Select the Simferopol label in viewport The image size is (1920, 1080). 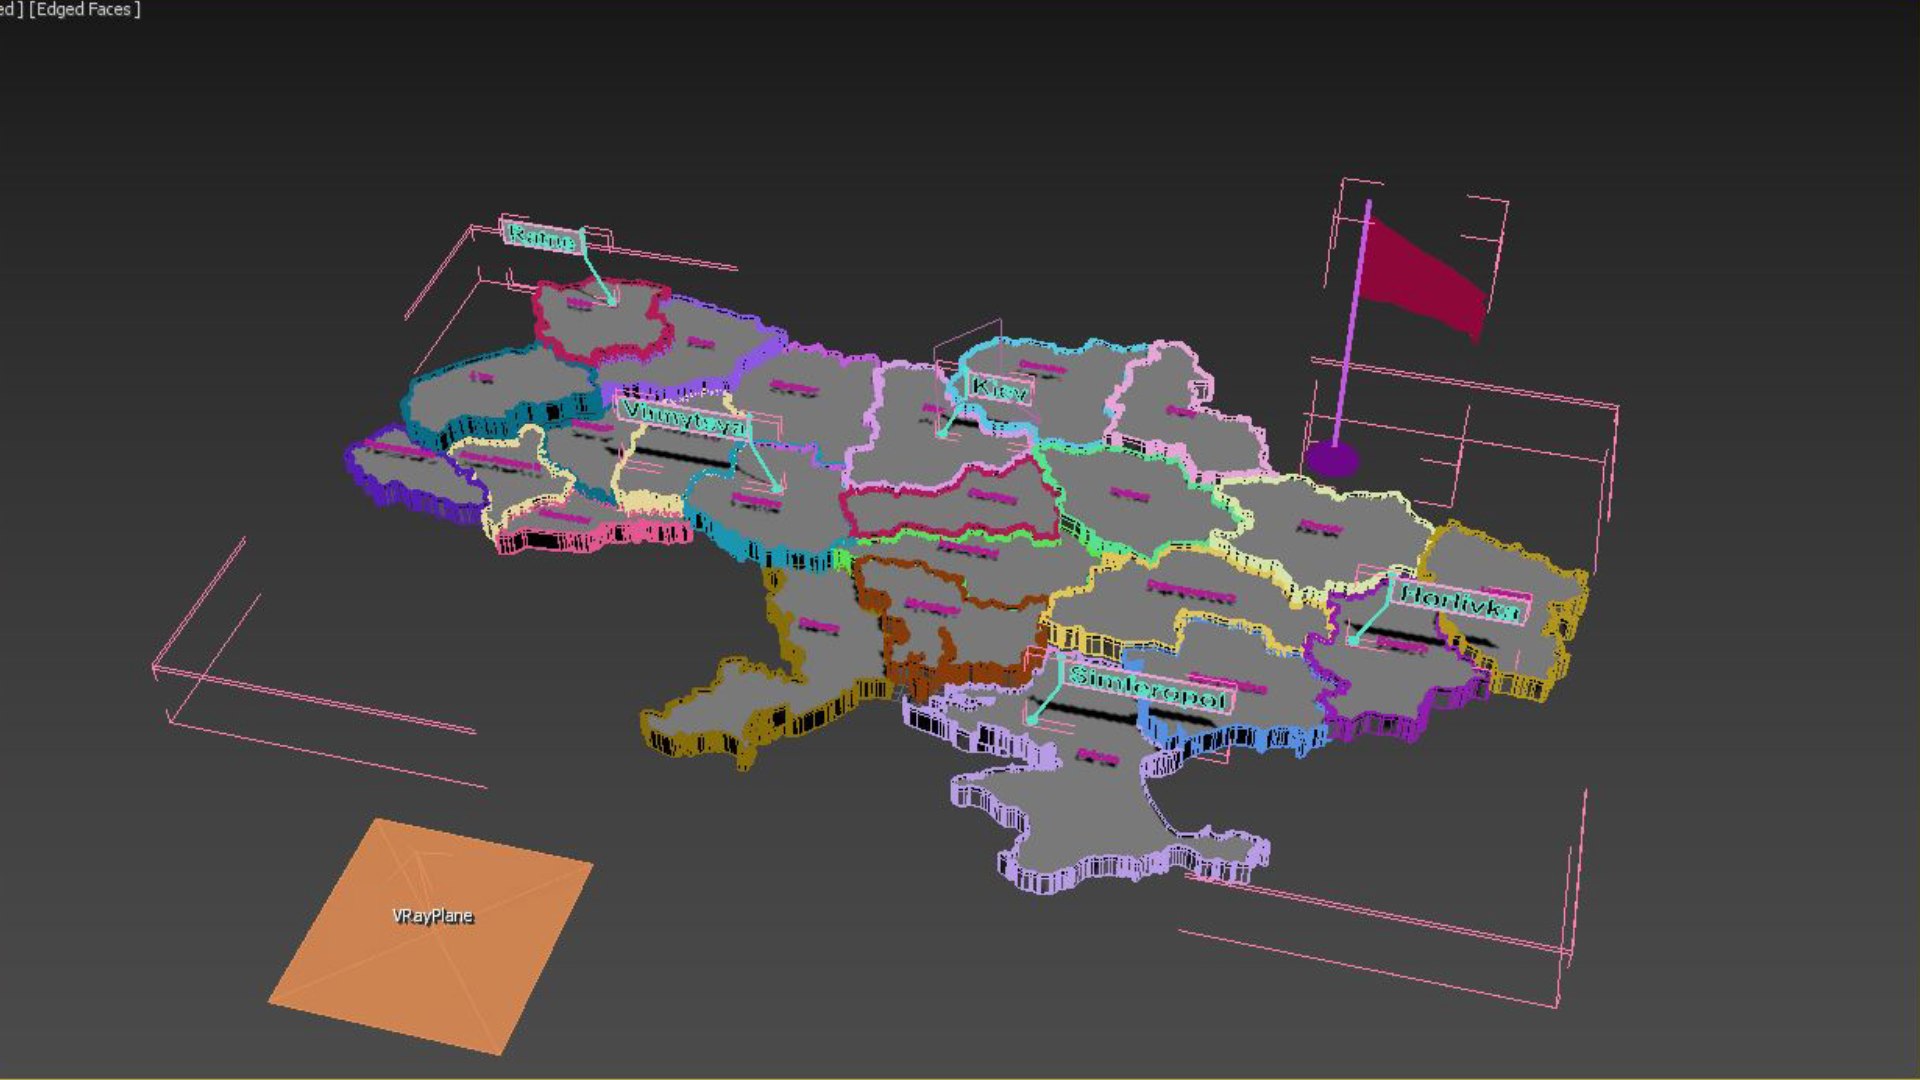[x=1146, y=686]
